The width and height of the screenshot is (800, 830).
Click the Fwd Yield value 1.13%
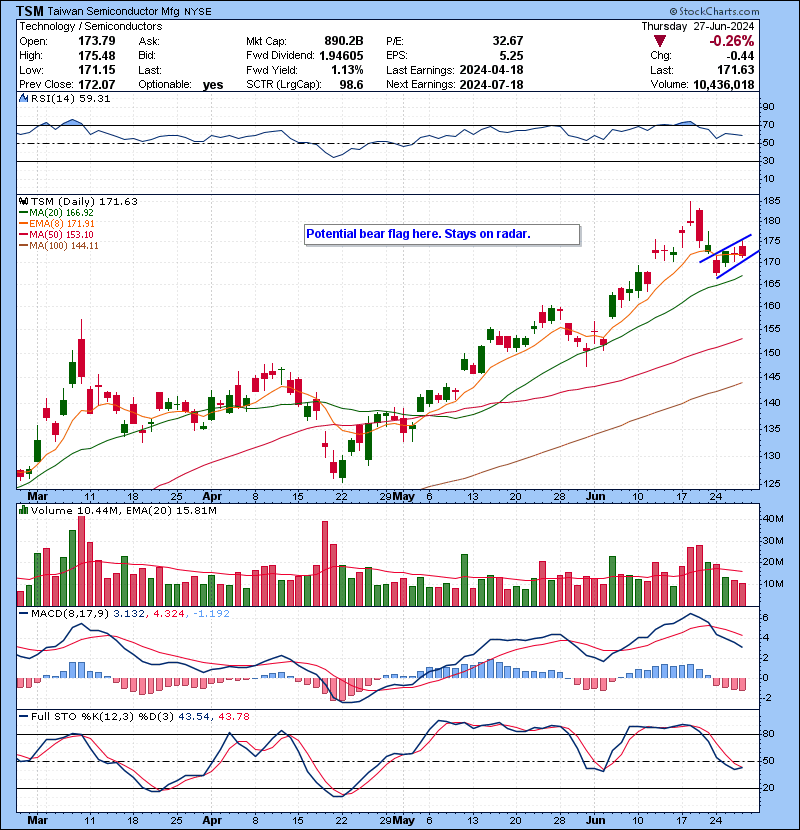[347, 70]
